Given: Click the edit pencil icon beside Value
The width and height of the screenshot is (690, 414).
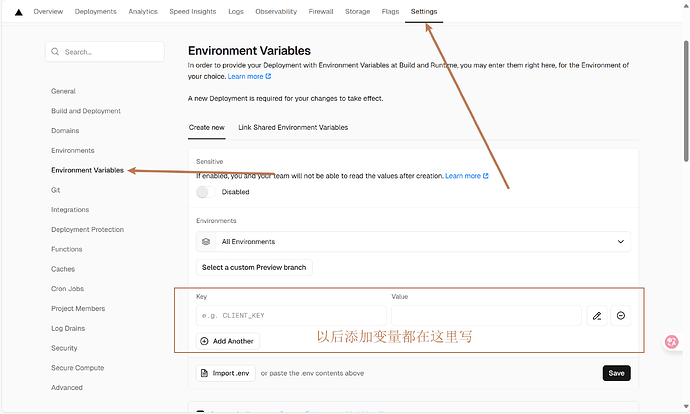Looking at the screenshot, I should click(597, 315).
